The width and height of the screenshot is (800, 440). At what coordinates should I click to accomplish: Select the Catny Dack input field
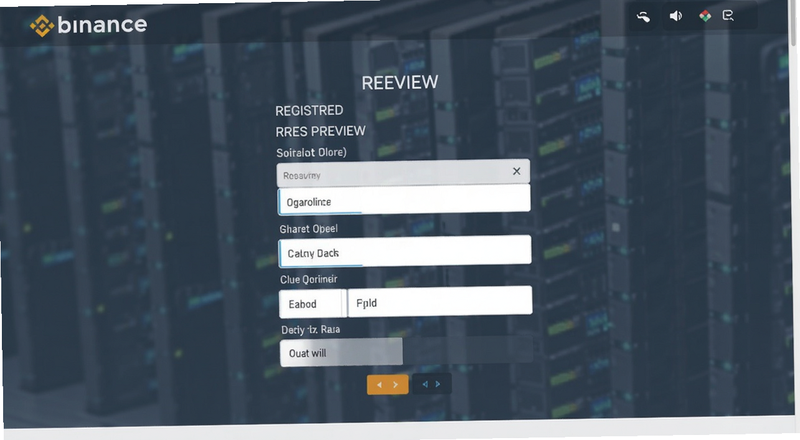click(x=405, y=251)
